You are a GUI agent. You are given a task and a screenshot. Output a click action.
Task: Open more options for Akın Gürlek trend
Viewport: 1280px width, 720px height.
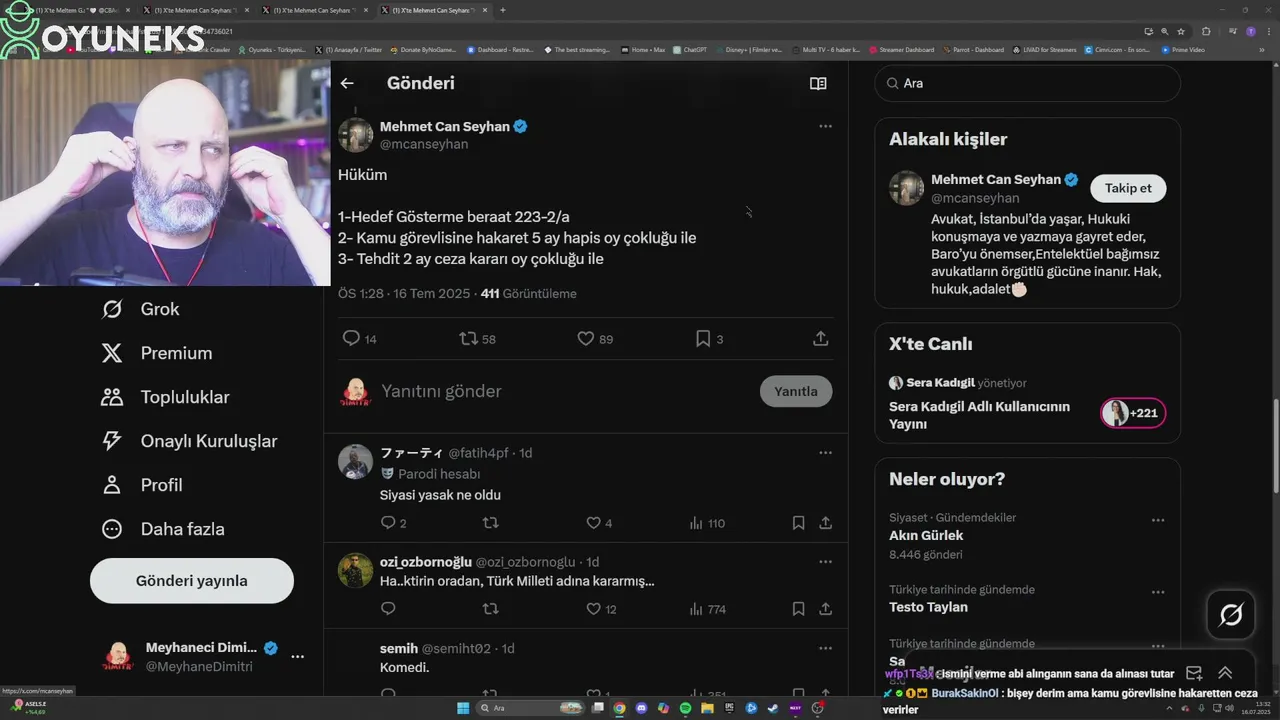(x=1158, y=520)
